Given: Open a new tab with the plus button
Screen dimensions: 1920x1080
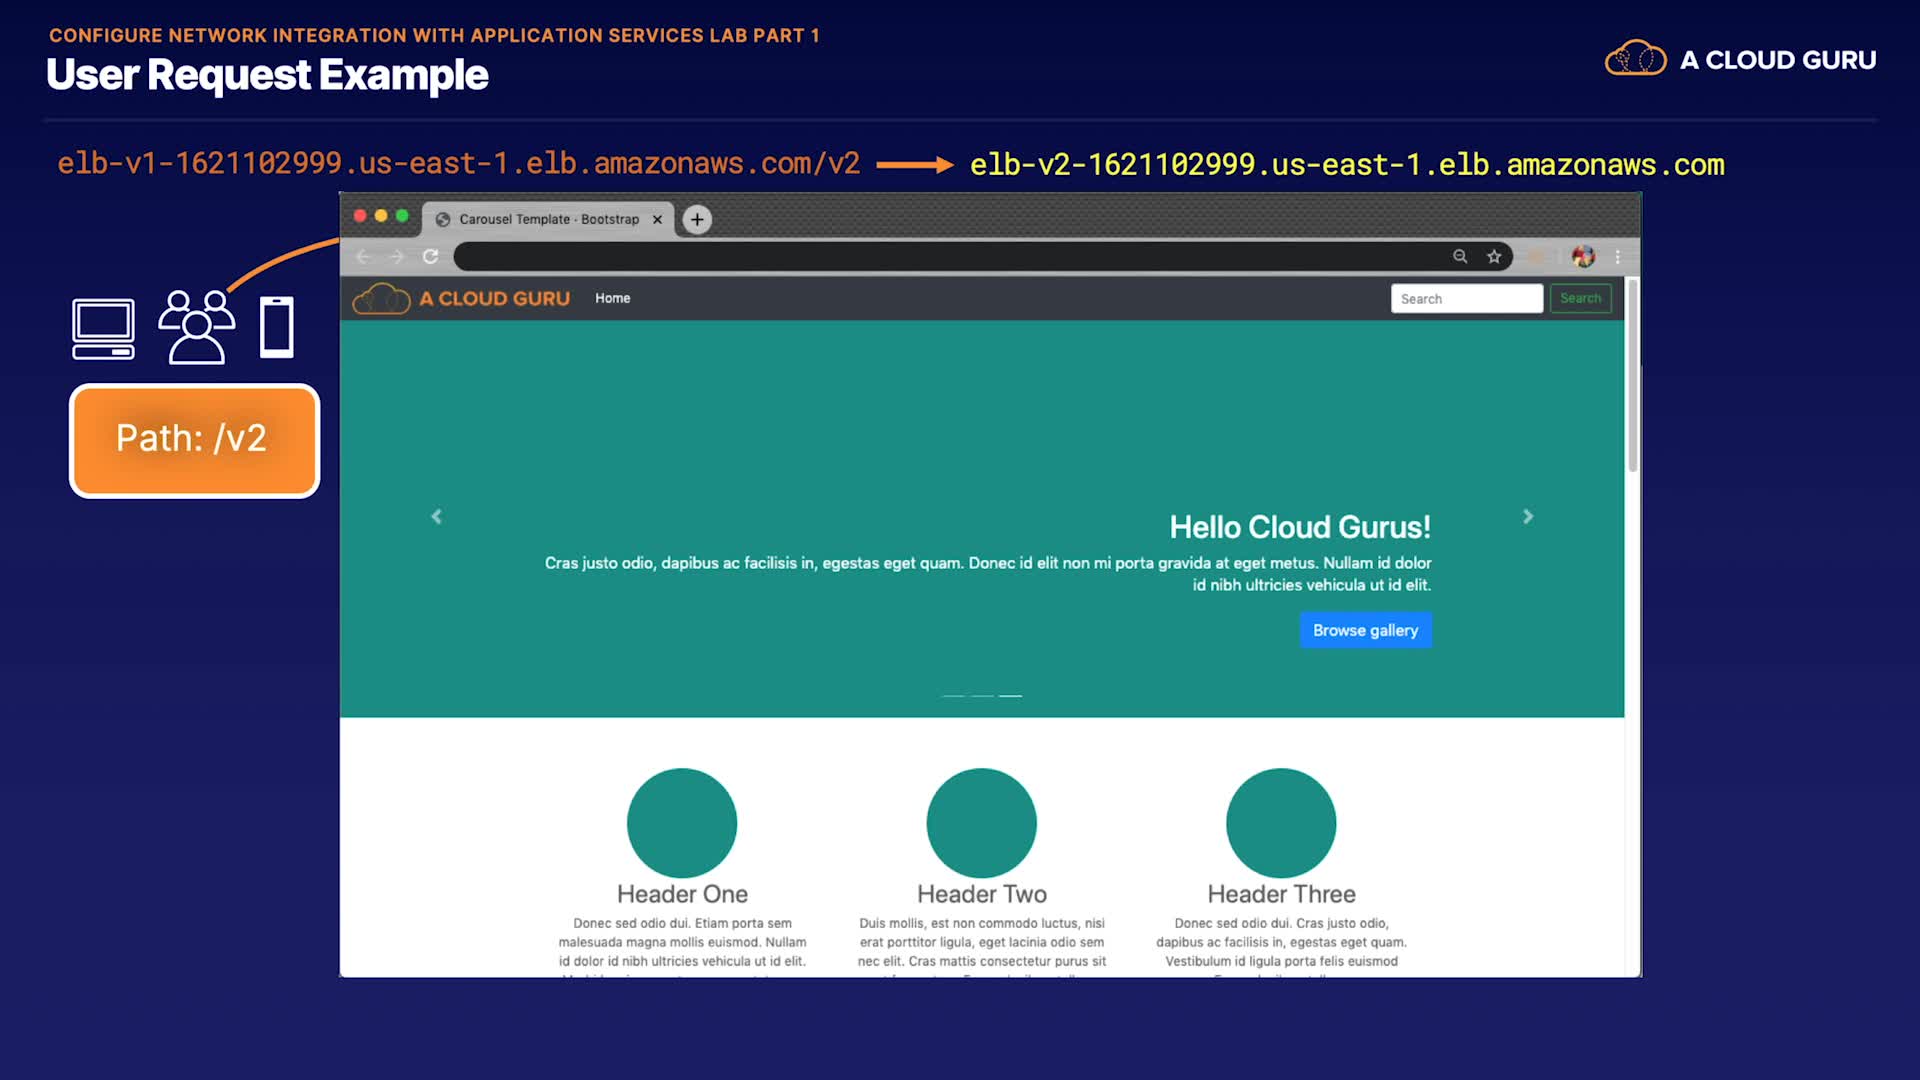Looking at the screenshot, I should [x=697, y=219].
